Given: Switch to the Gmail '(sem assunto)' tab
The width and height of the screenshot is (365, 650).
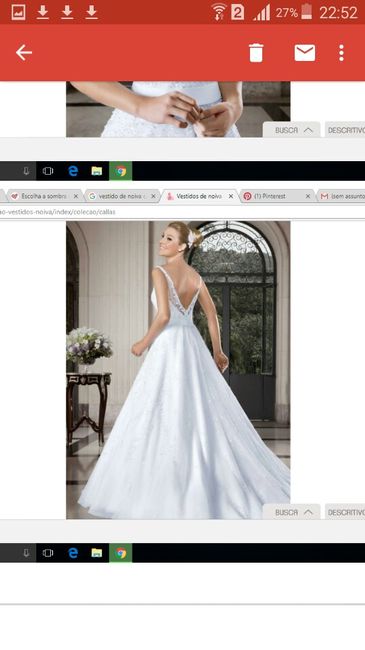Looking at the screenshot, I should pos(341,196).
